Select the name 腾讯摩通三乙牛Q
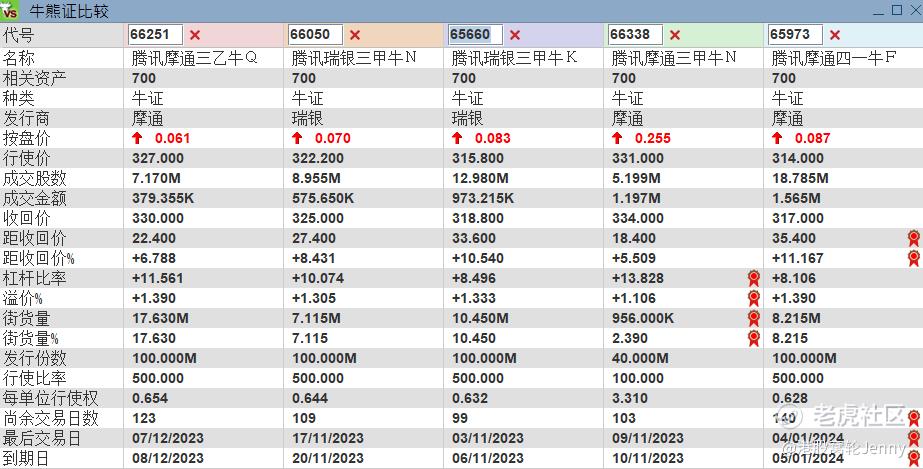This screenshot has width=923, height=469. click(x=195, y=58)
